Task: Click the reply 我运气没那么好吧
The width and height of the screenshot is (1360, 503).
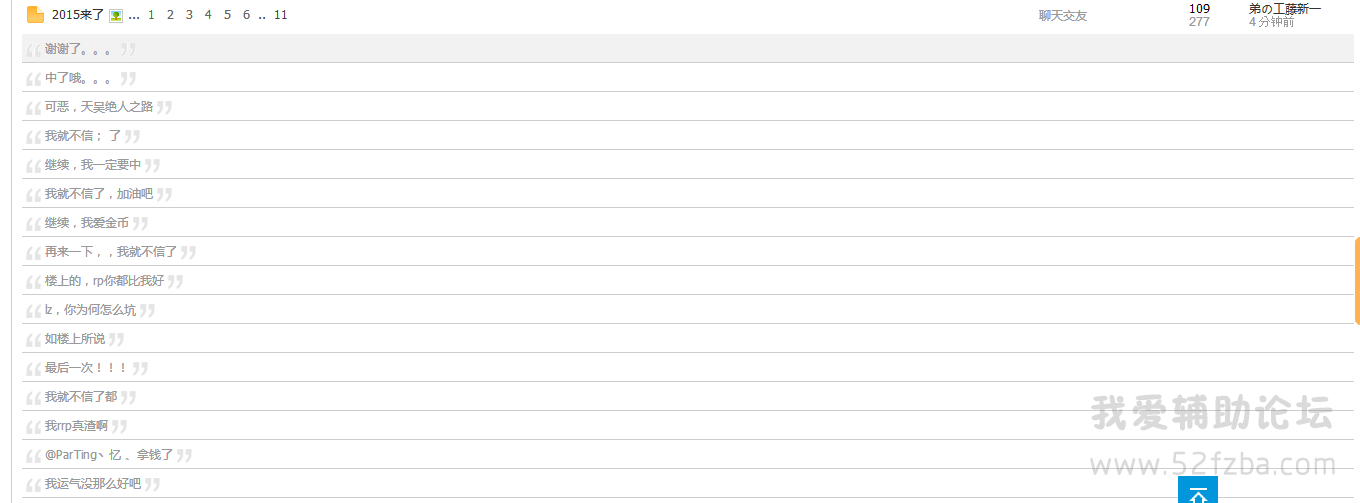Action: (93, 484)
